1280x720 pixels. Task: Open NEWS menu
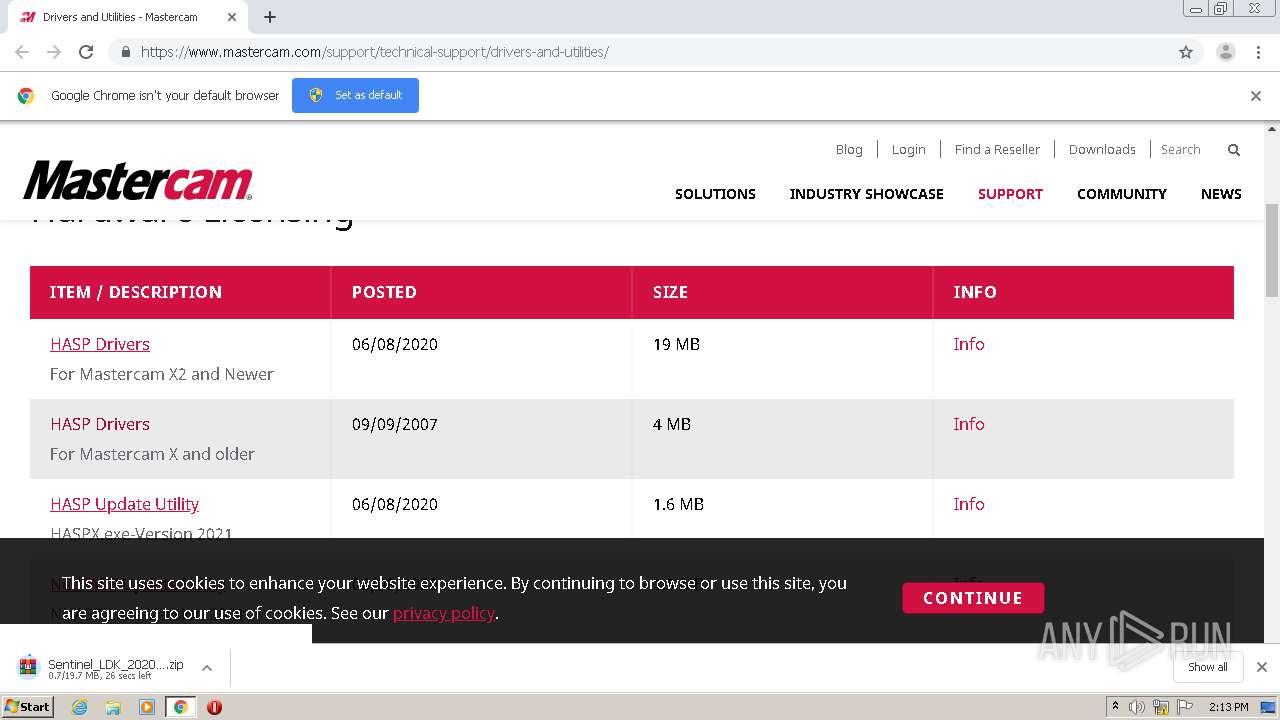pos(1221,194)
